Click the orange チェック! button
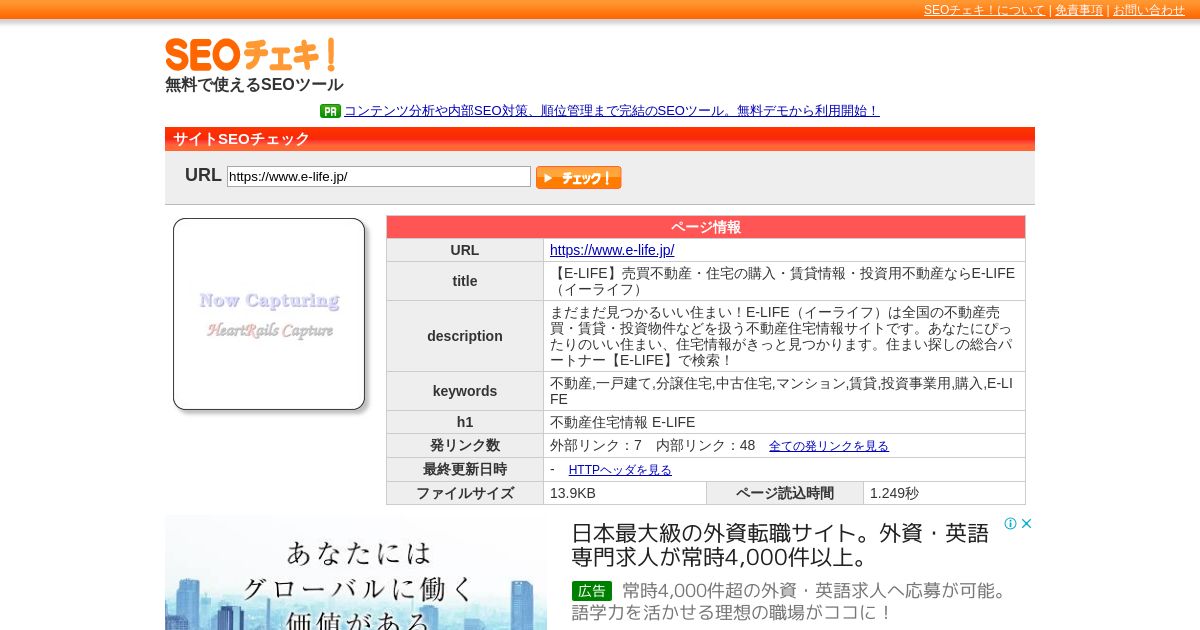The height and width of the screenshot is (630, 1200). pyautogui.click(x=578, y=177)
